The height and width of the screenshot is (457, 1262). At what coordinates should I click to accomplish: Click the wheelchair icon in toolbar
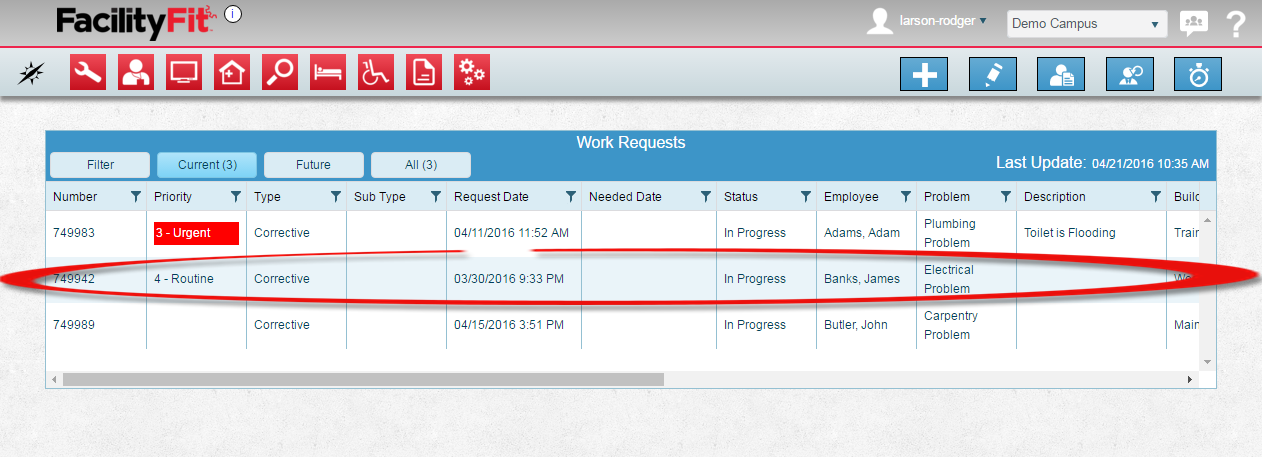coord(376,73)
